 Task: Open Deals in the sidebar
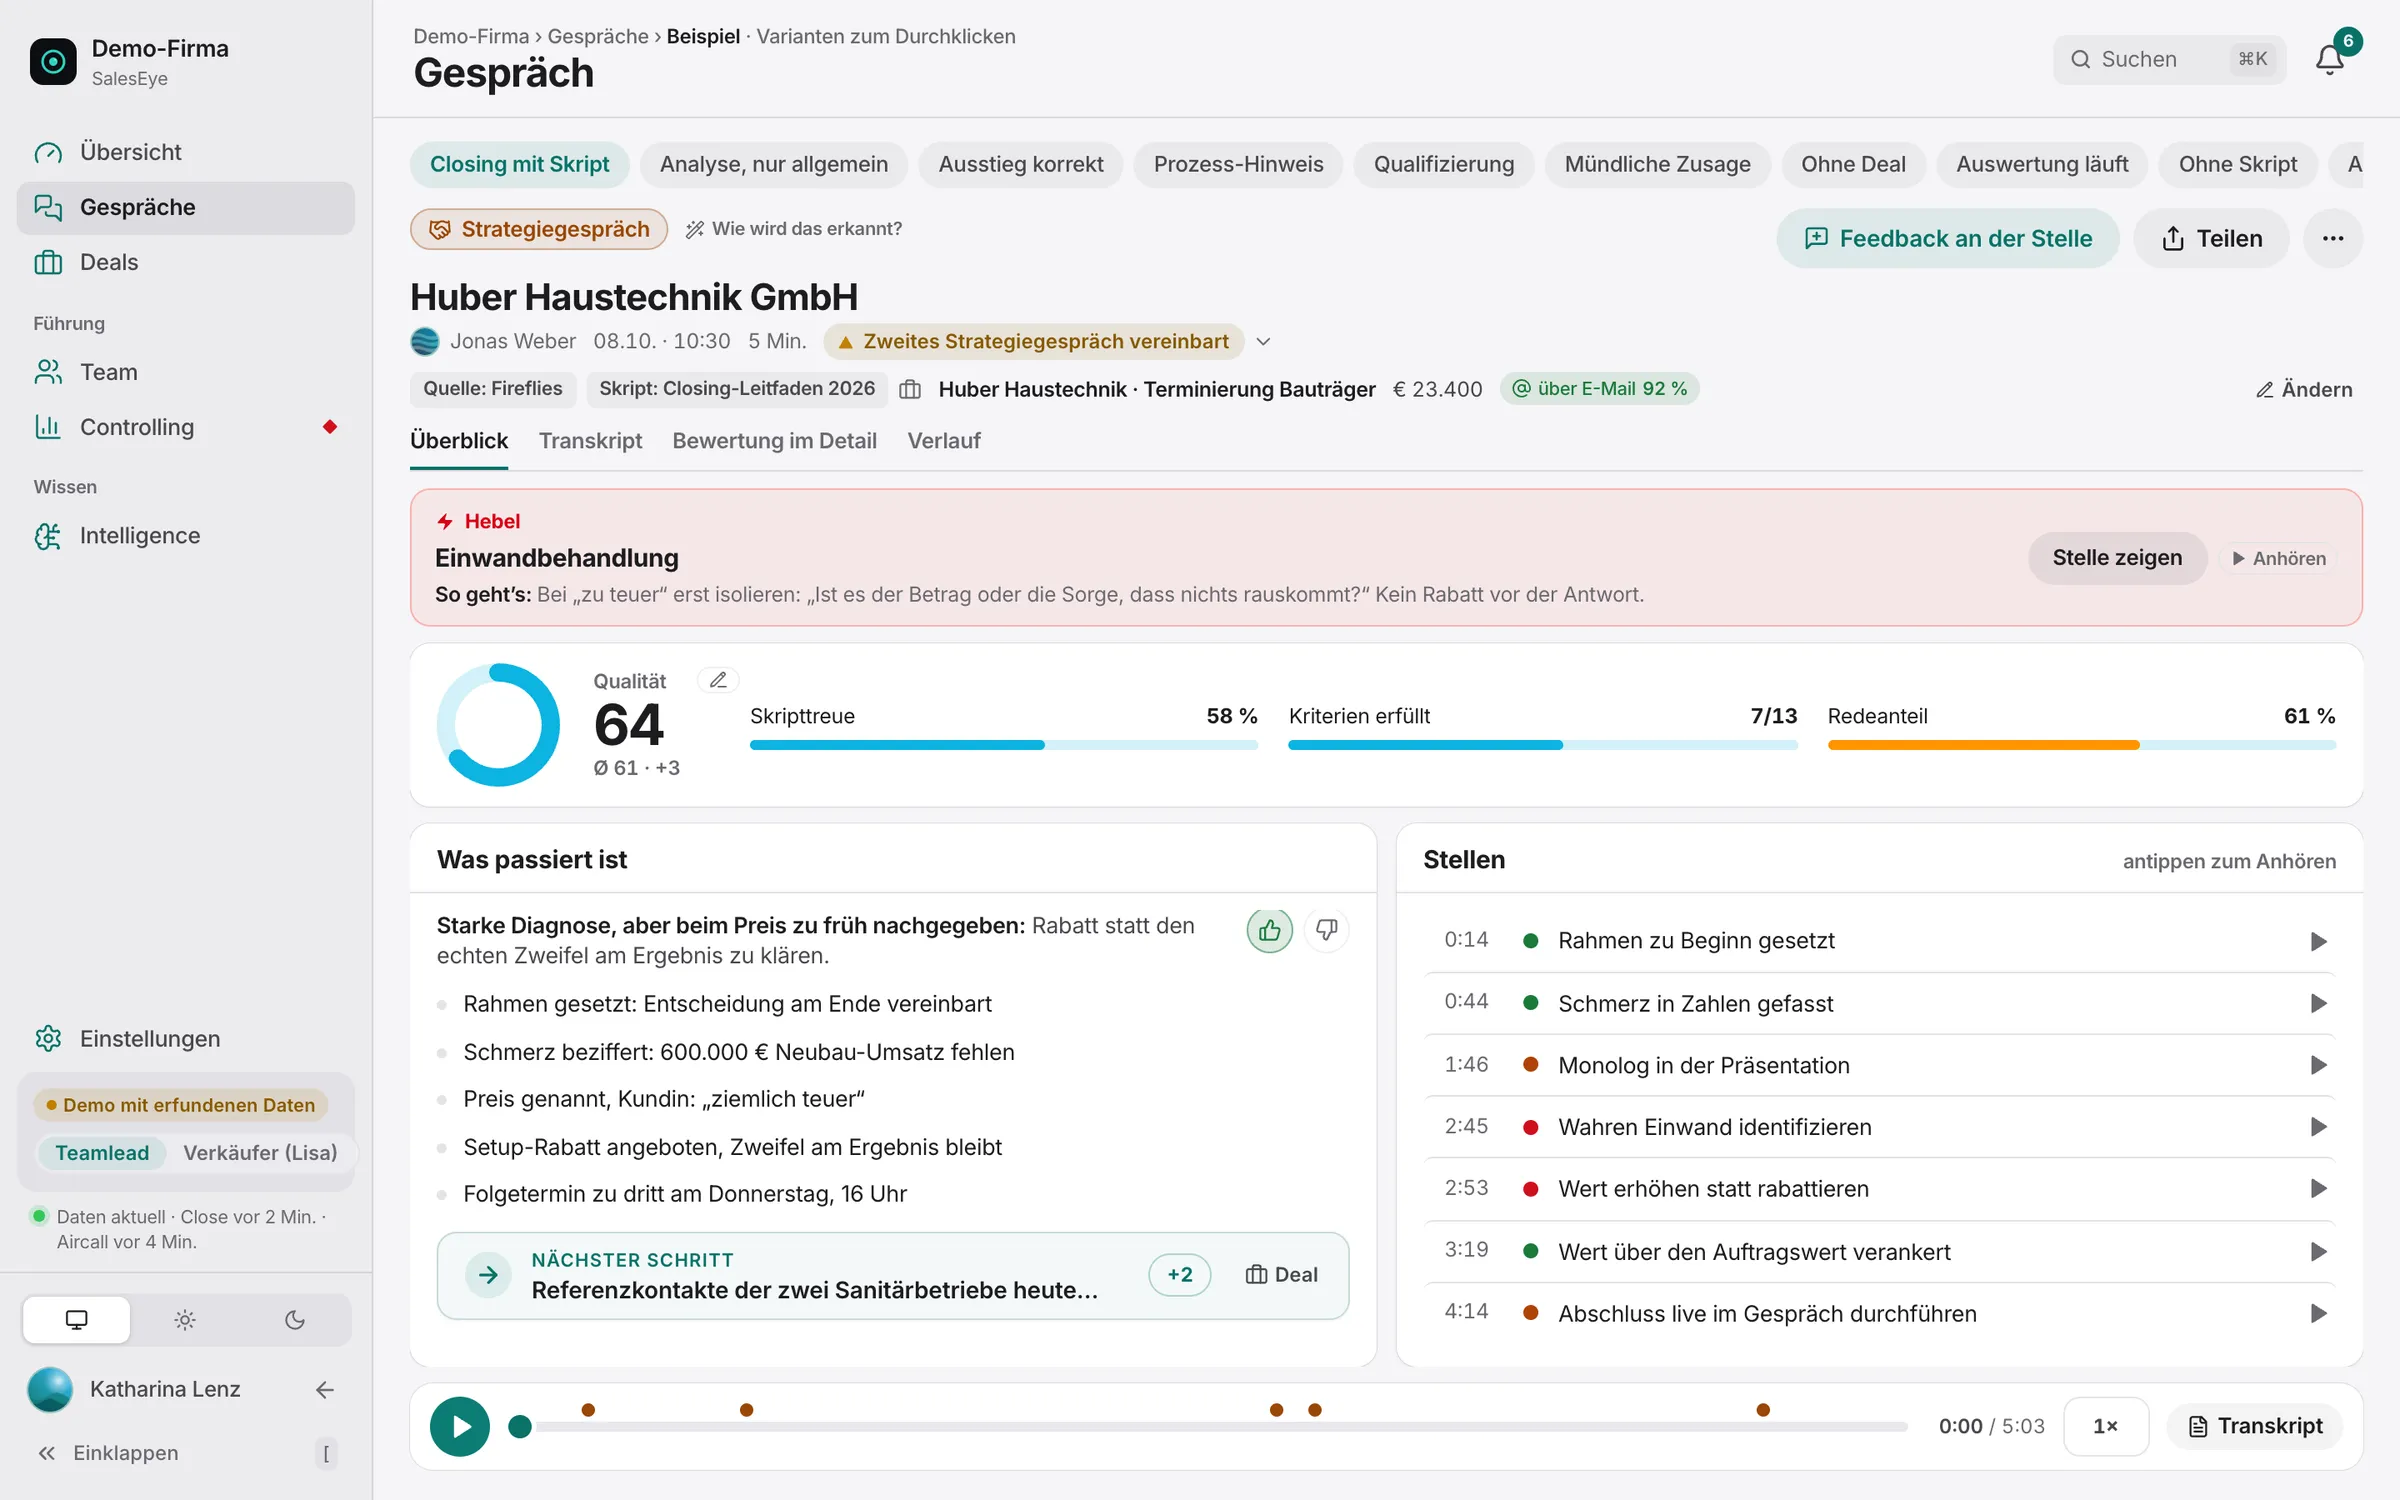(x=186, y=262)
